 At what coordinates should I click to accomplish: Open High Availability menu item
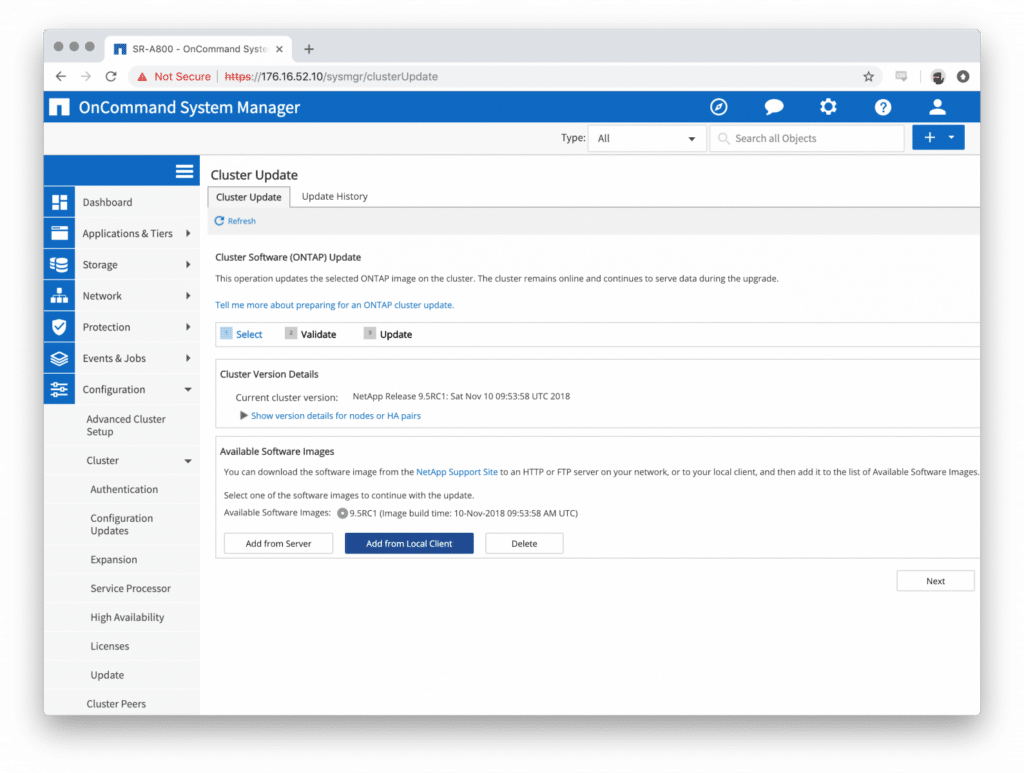coord(127,617)
